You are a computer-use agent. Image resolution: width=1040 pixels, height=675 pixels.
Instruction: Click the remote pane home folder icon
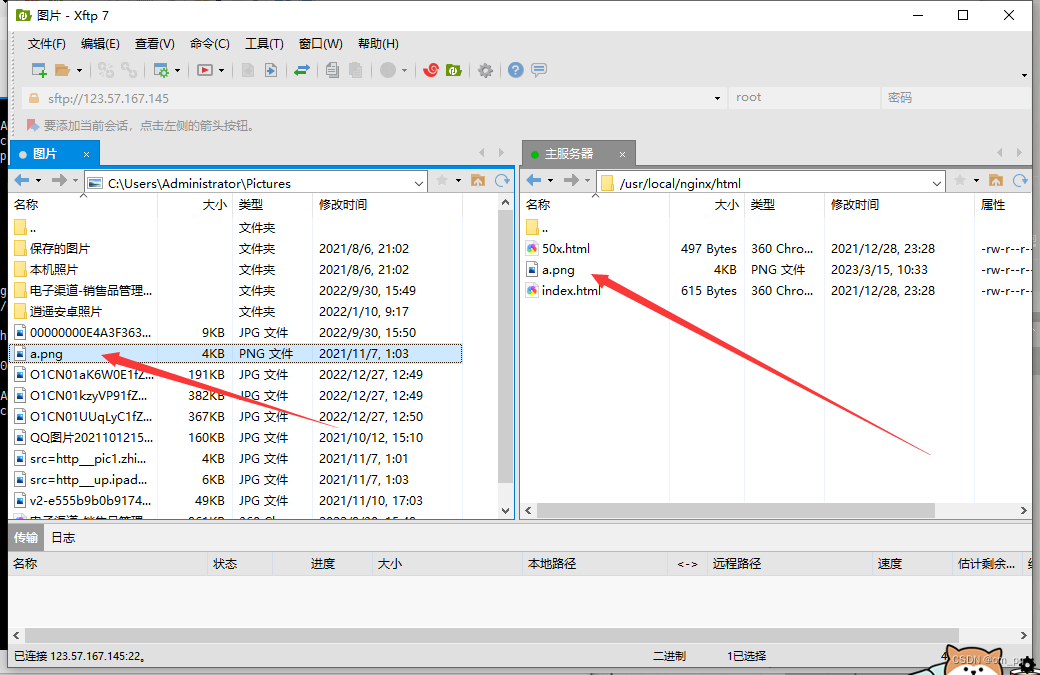[996, 180]
